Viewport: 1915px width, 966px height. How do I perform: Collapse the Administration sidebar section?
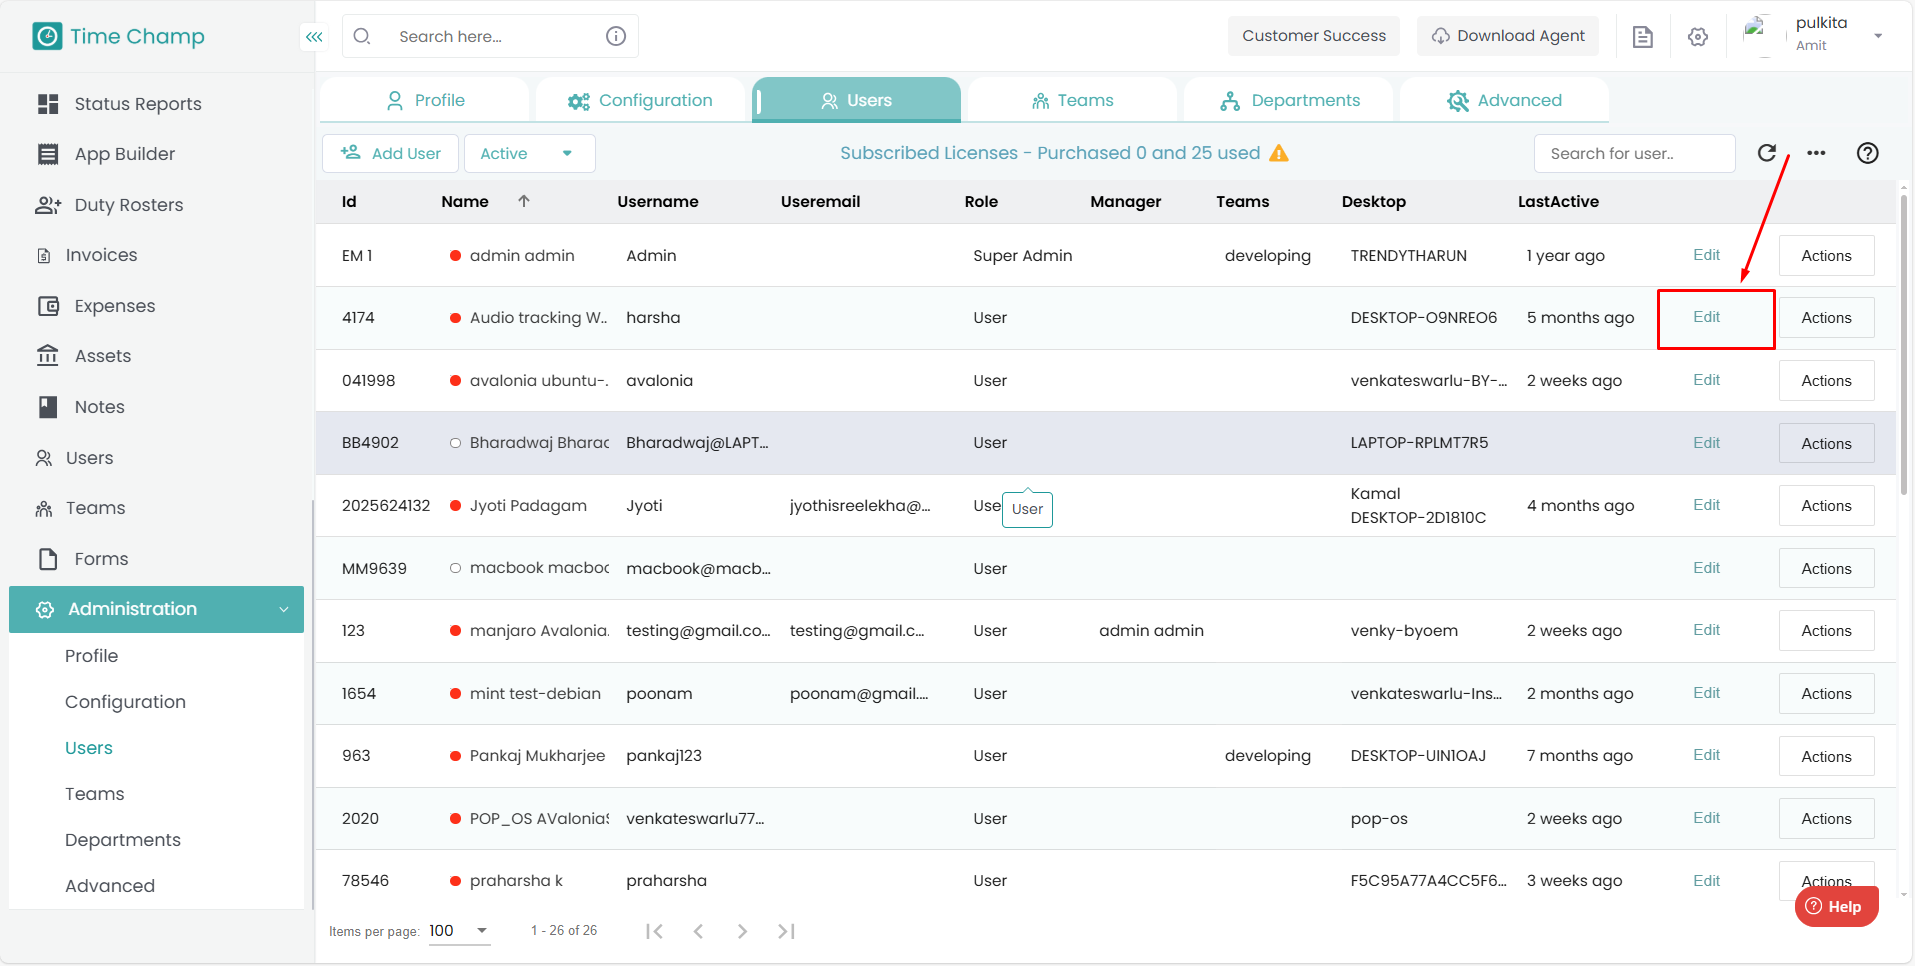coord(283,609)
